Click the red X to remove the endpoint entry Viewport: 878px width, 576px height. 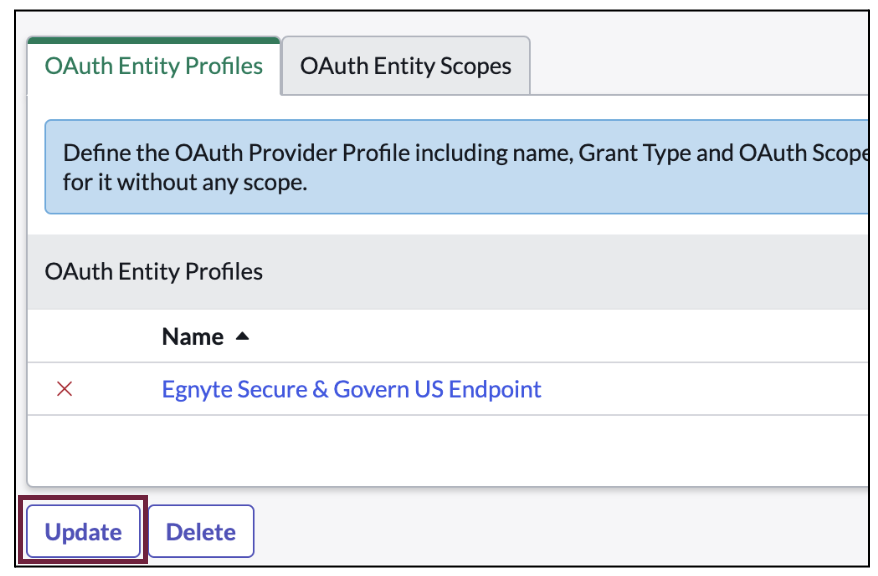coord(64,389)
